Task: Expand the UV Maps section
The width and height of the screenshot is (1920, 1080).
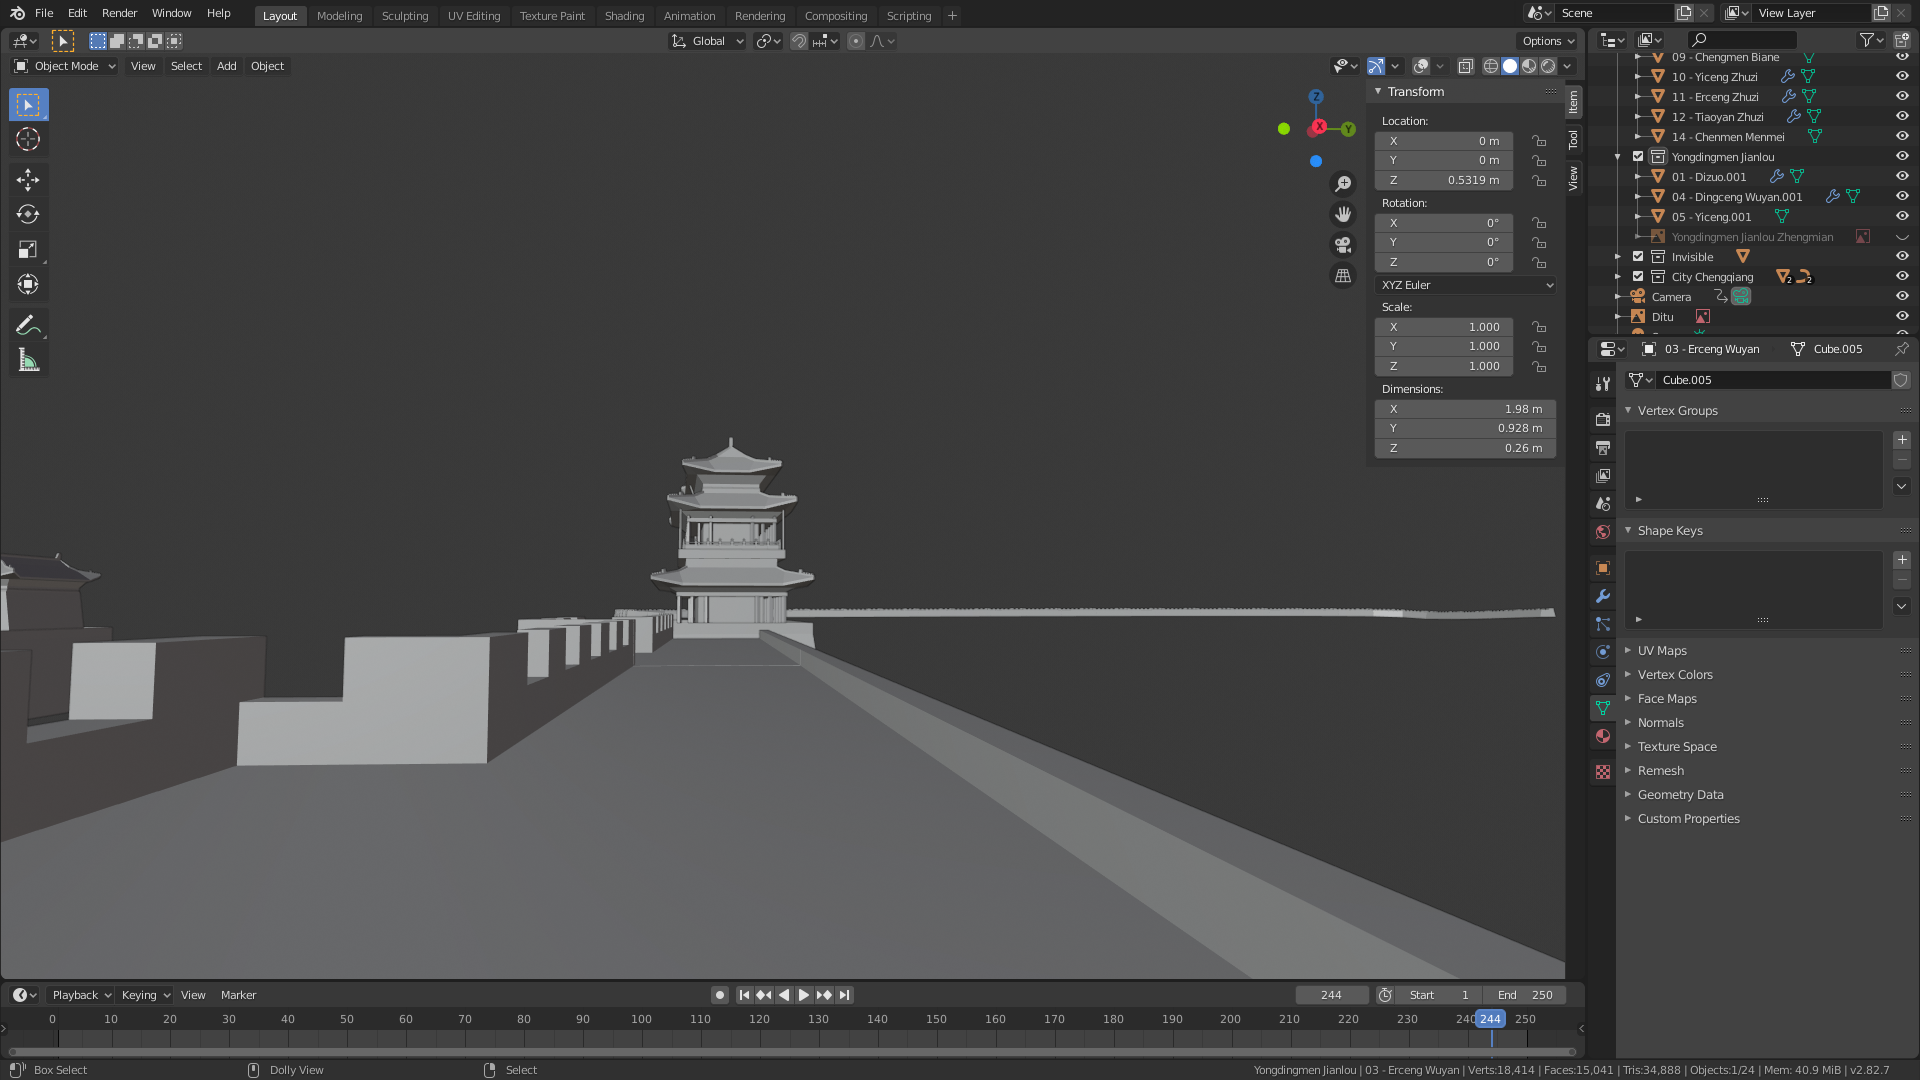Action: pyautogui.click(x=1661, y=650)
